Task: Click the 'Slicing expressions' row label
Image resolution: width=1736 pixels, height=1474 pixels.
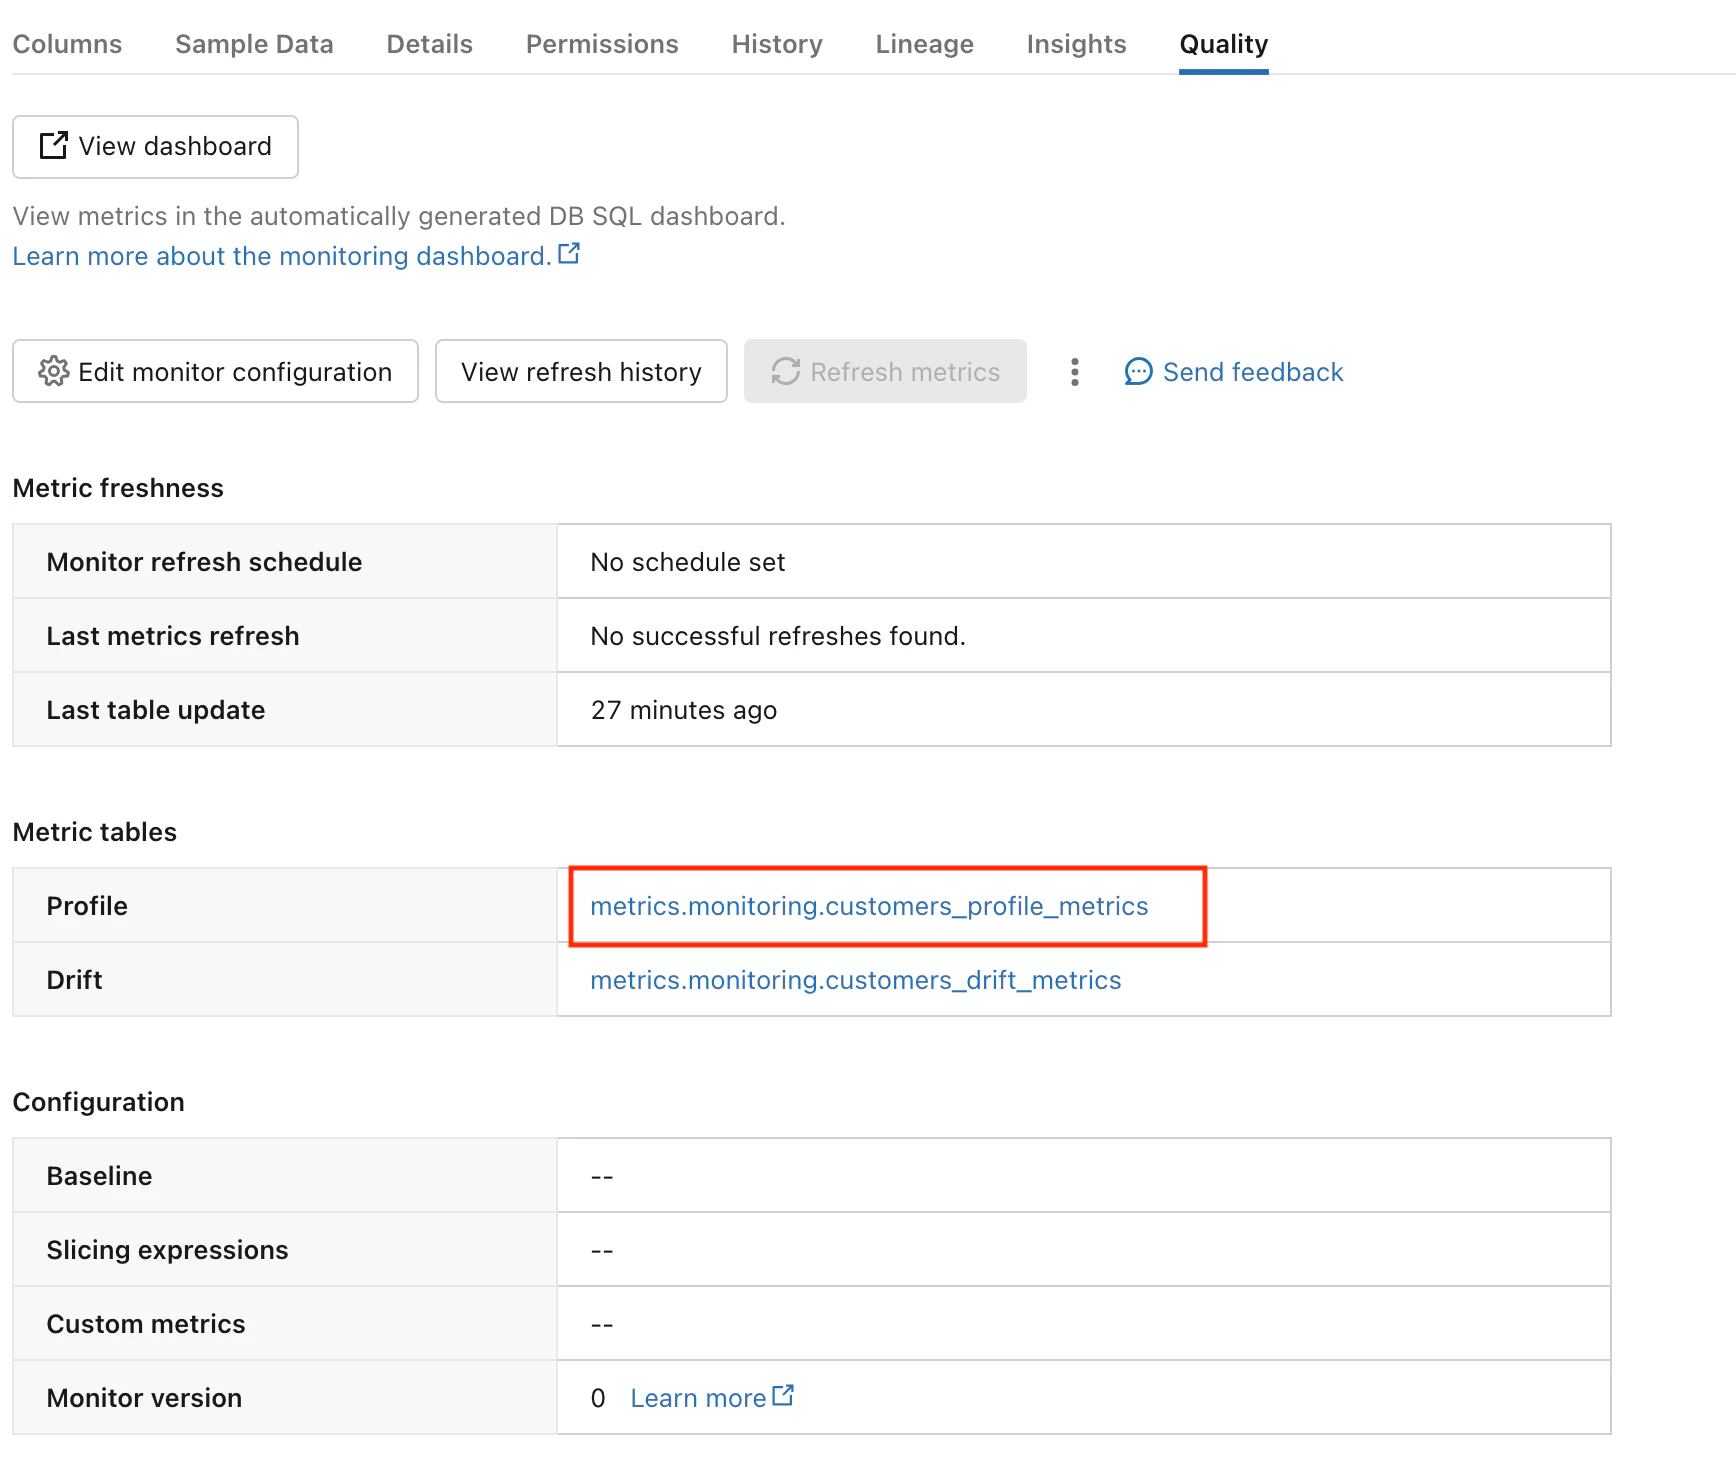Action: (x=168, y=1250)
